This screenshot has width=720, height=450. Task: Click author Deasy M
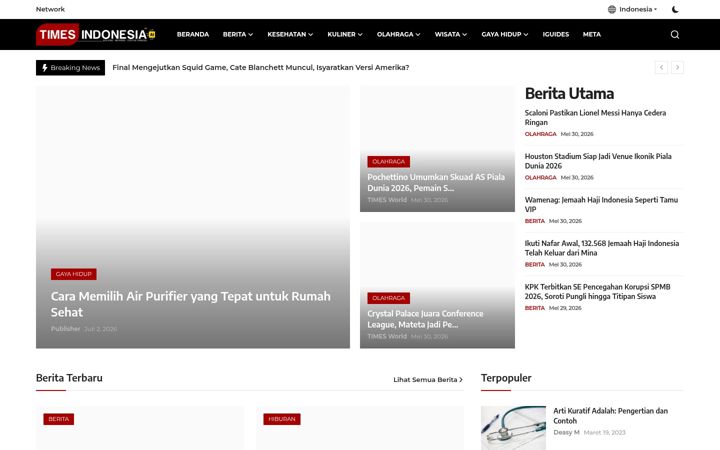[x=566, y=433]
